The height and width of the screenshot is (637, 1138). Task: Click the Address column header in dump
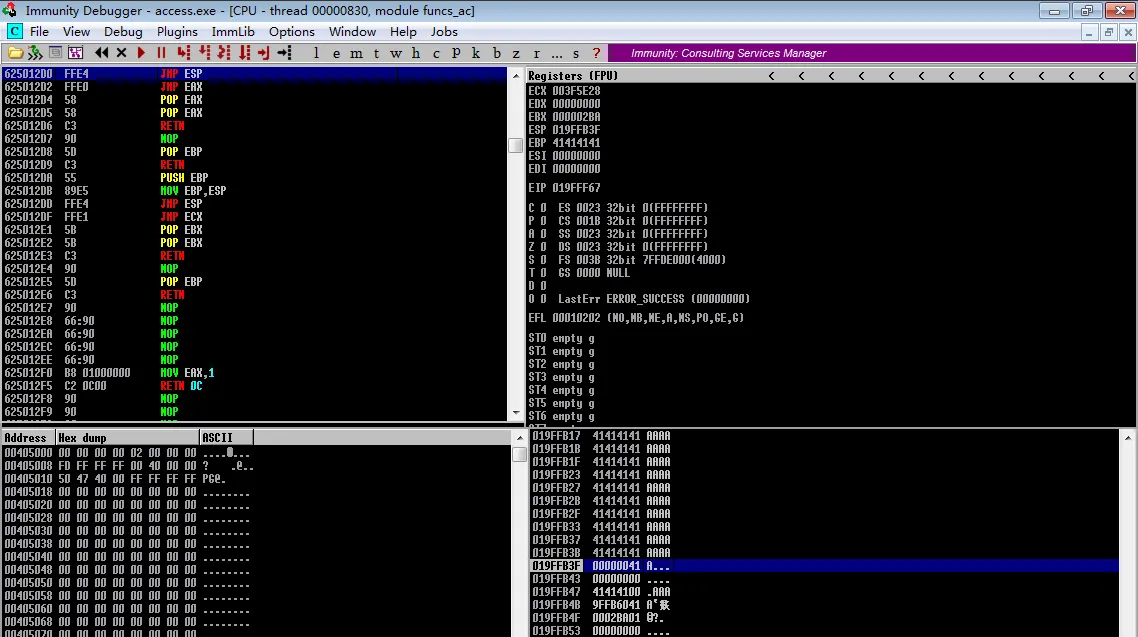[x=28, y=437]
